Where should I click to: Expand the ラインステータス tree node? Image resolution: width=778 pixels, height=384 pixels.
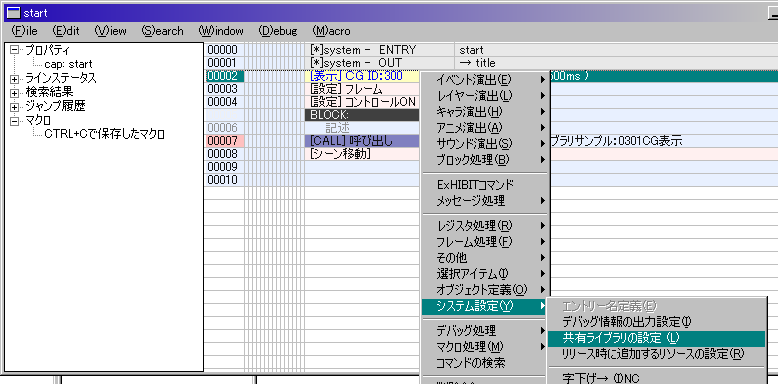[x=14, y=78]
